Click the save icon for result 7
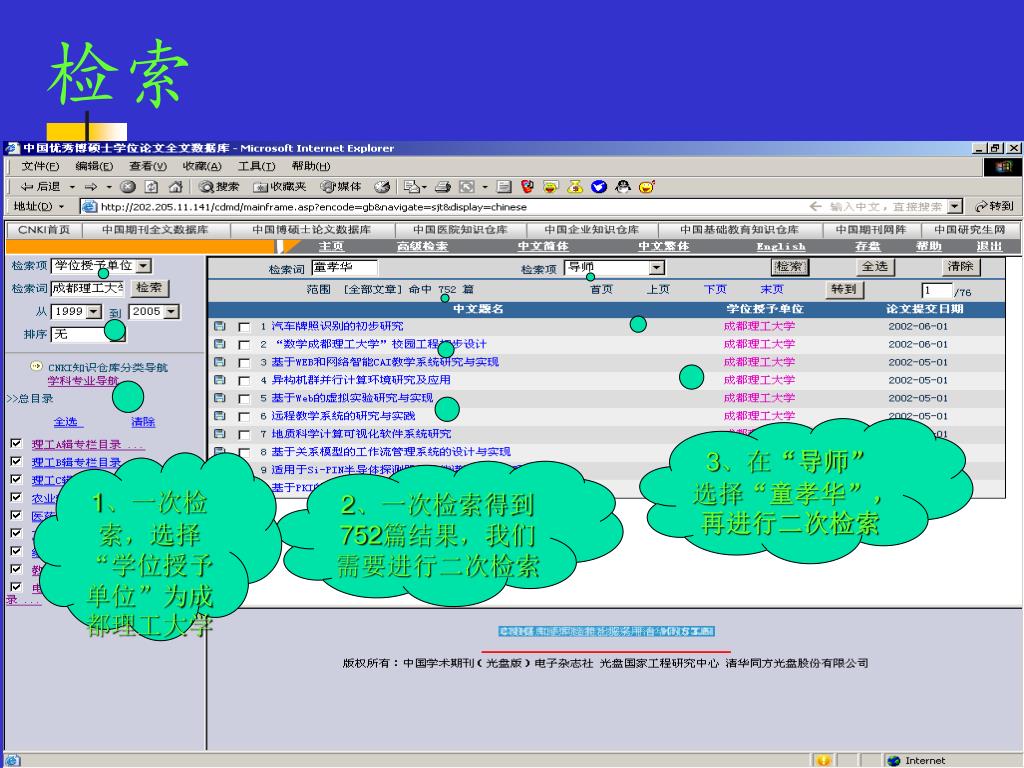Viewport: 1024px width, 768px height. point(219,433)
